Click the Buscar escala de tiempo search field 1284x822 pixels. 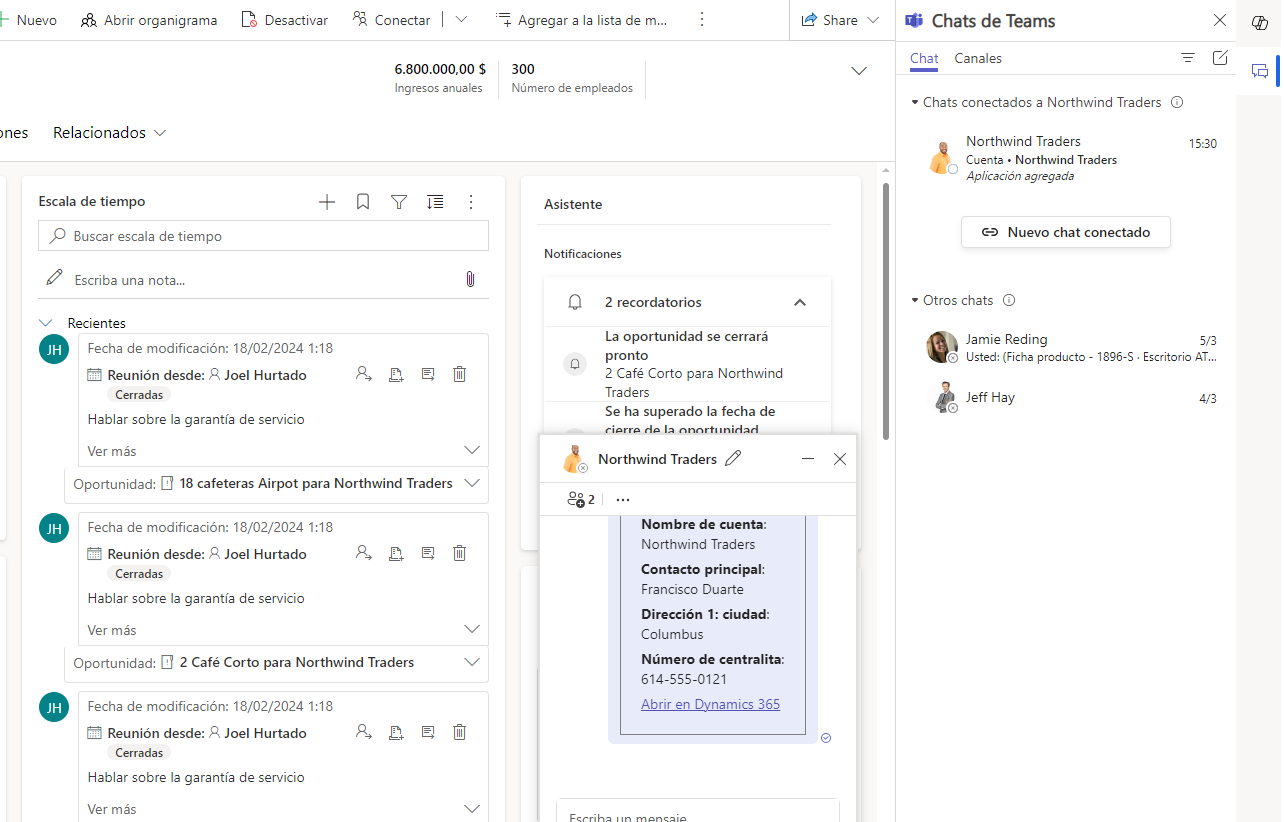click(264, 236)
